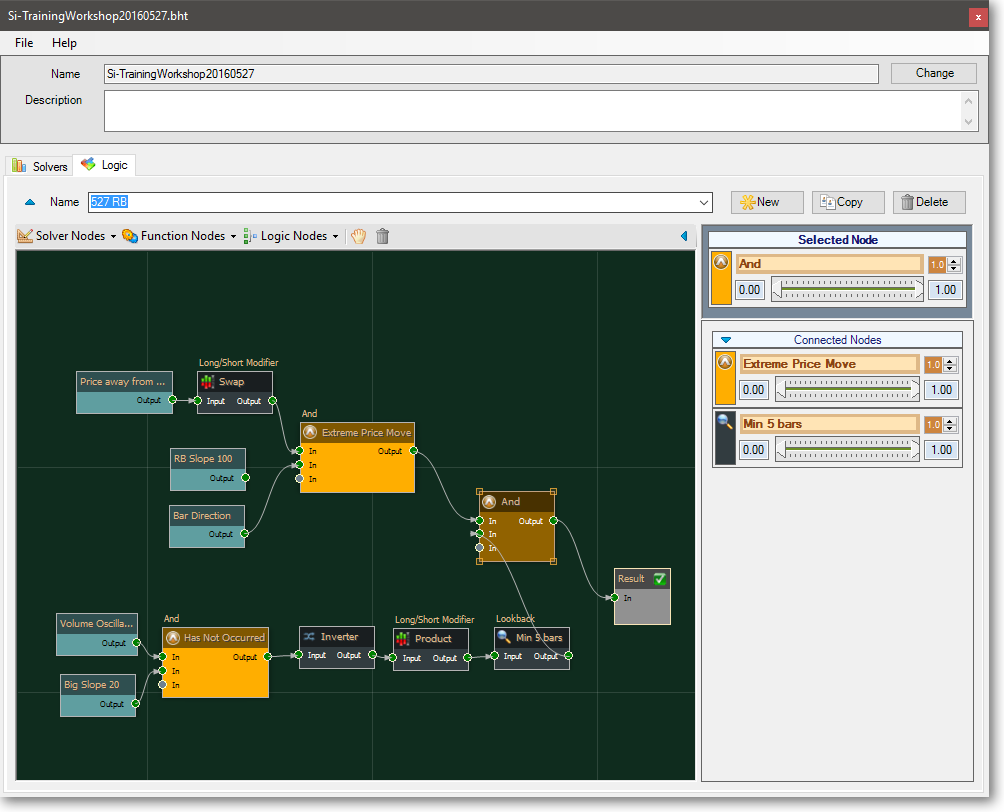Click the Selected Node And range slider
The width and height of the screenshot is (1004, 812).
[x=848, y=290]
